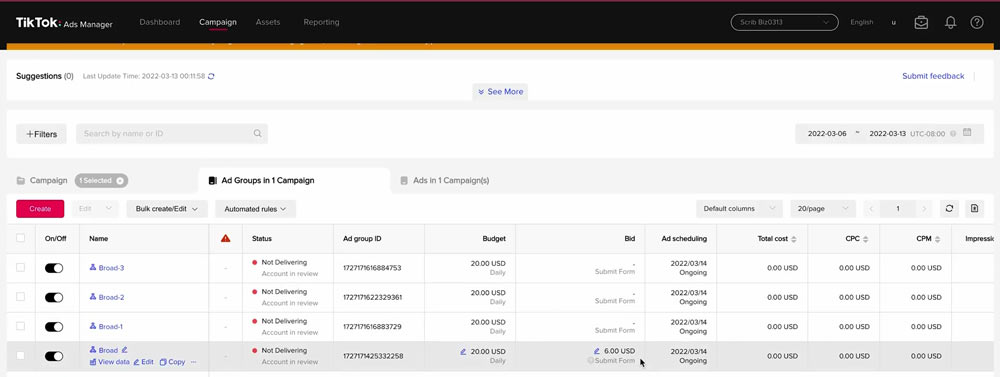The width and height of the screenshot is (1000, 377).
Task: Turn off the Broad-1 ad group
Action: tap(54, 327)
